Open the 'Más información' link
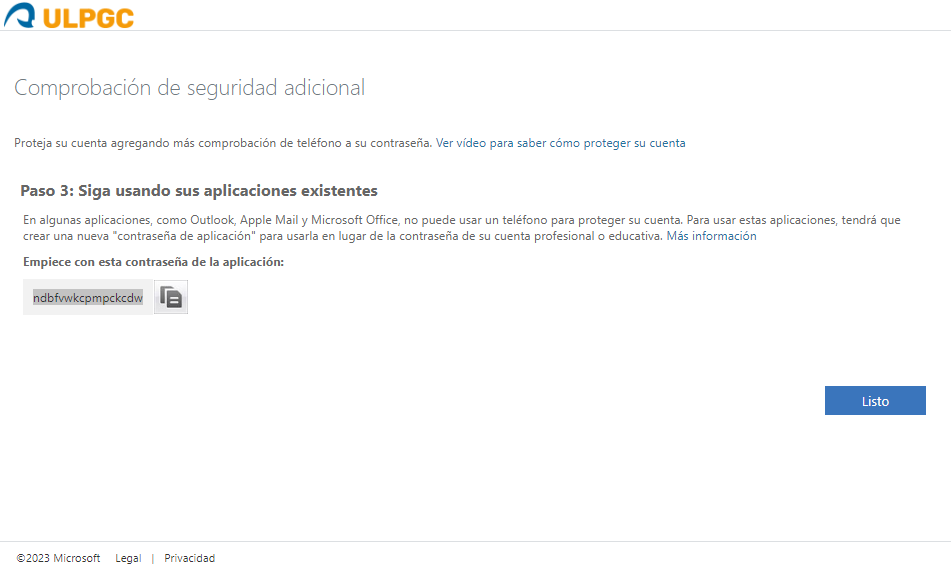 point(711,236)
